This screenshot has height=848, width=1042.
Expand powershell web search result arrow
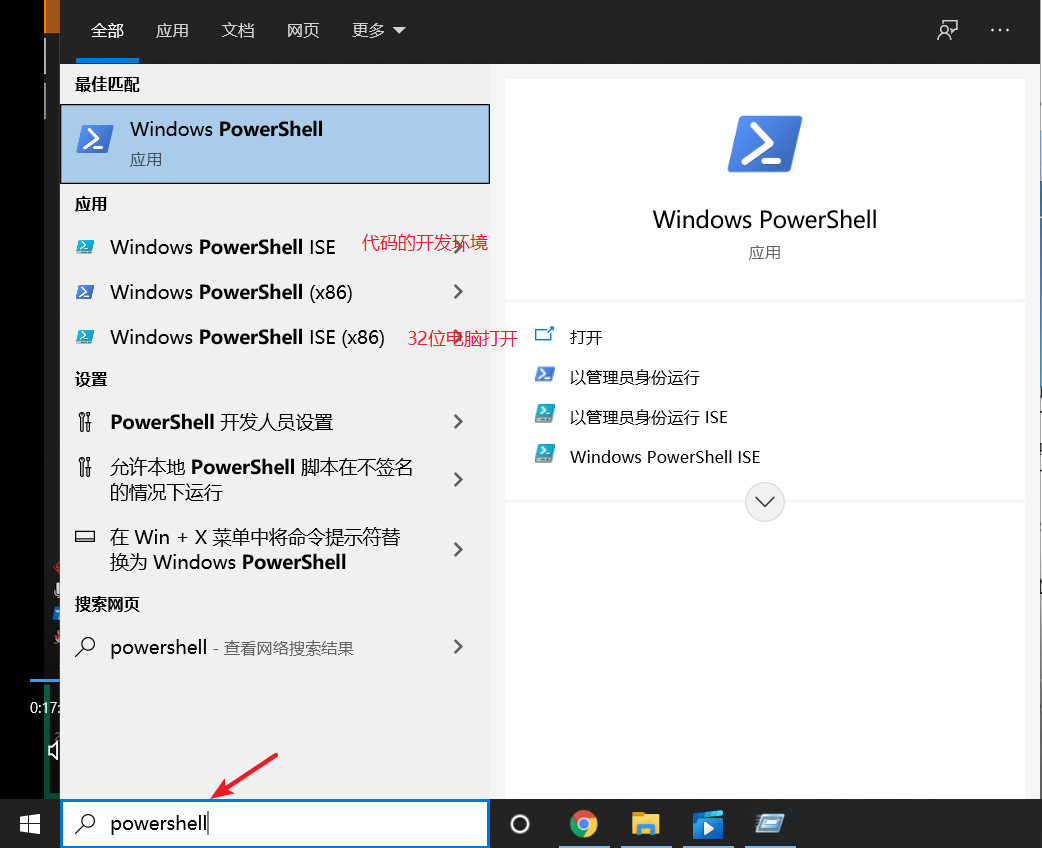pos(458,647)
